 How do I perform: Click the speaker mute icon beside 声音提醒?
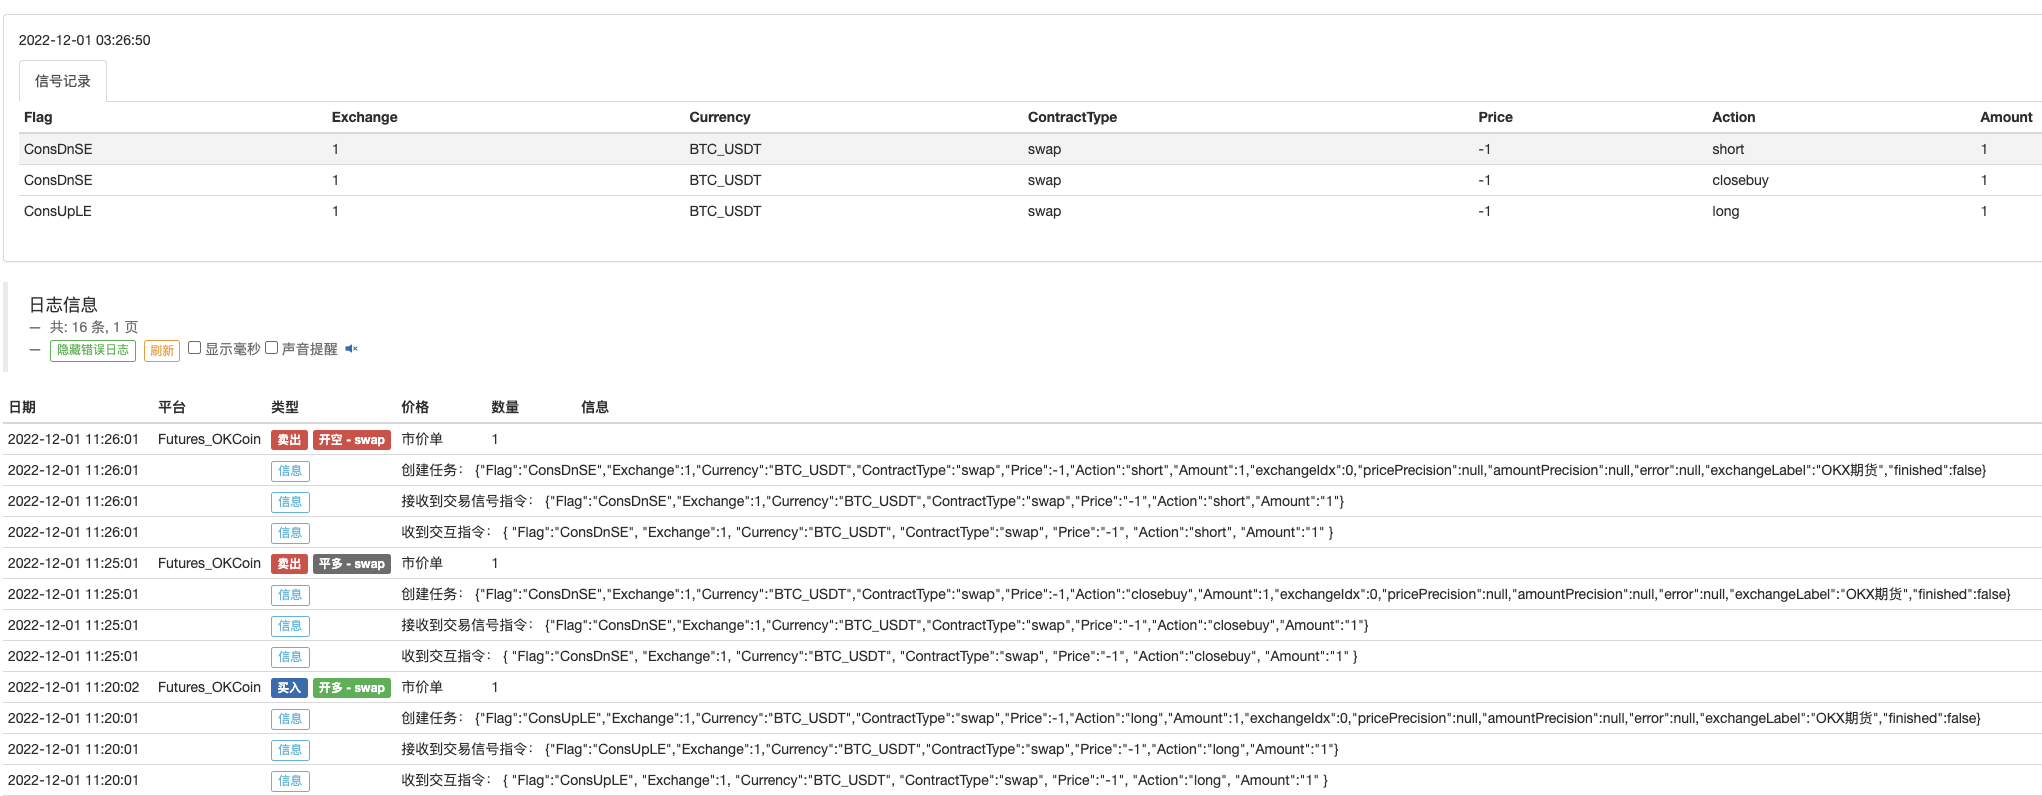point(351,349)
